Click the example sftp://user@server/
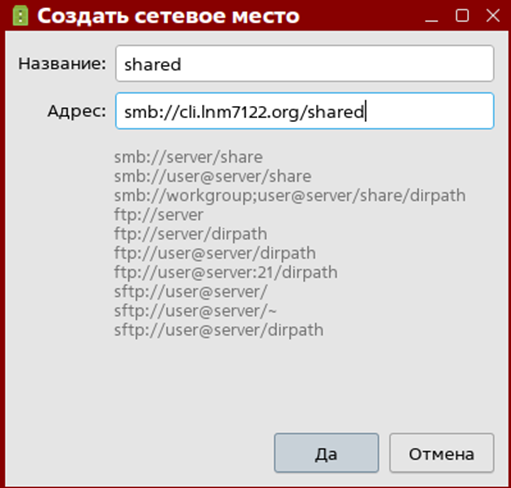The height and width of the screenshot is (488, 511). click(191, 292)
